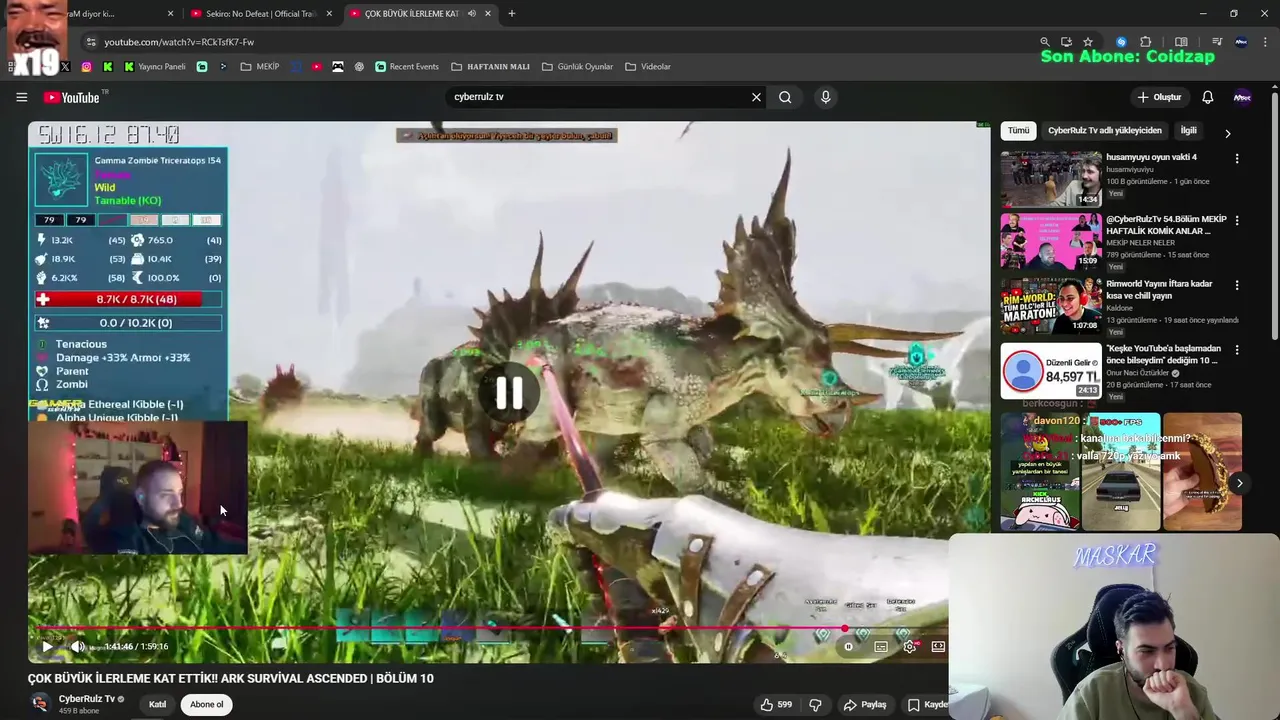Mute the playing tab's audio indicator

pos(471,14)
